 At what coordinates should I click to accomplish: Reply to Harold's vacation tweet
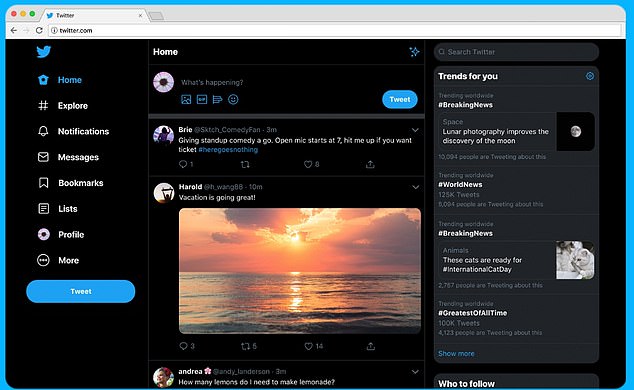click(x=183, y=346)
